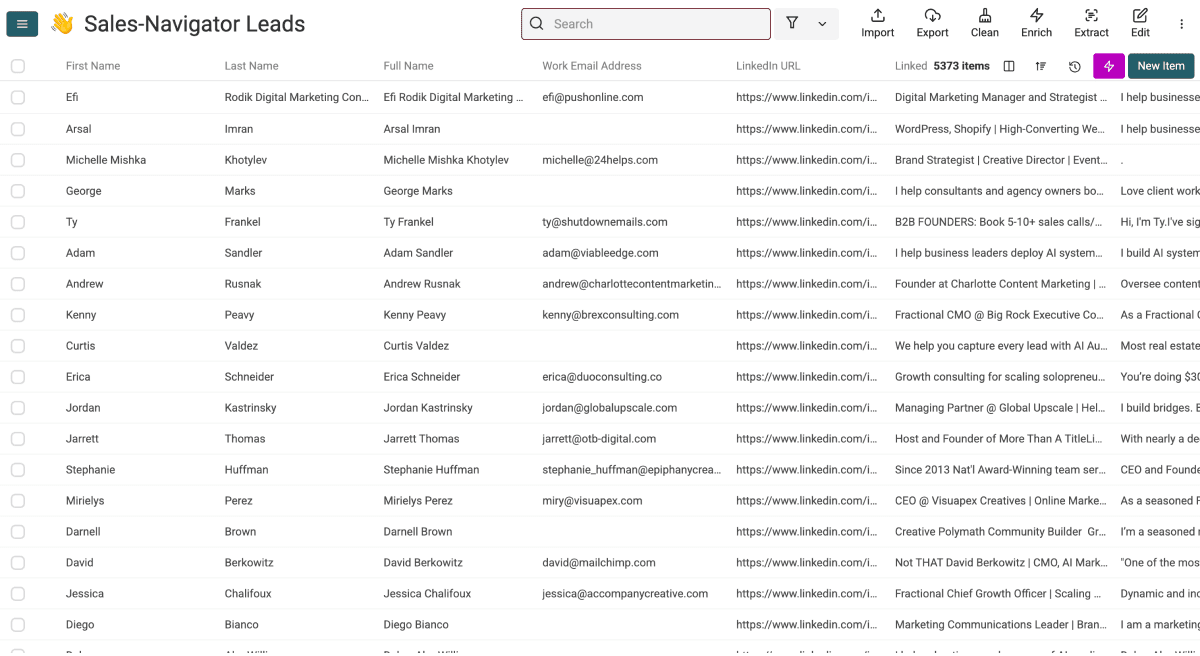The image size is (1200, 656).
Task: Select last name cell Valdez
Action: tap(241, 345)
